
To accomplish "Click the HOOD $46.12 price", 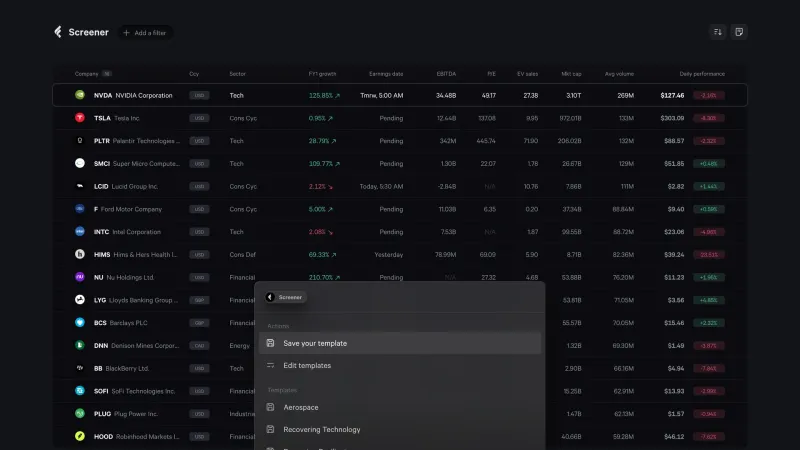I will coord(674,436).
